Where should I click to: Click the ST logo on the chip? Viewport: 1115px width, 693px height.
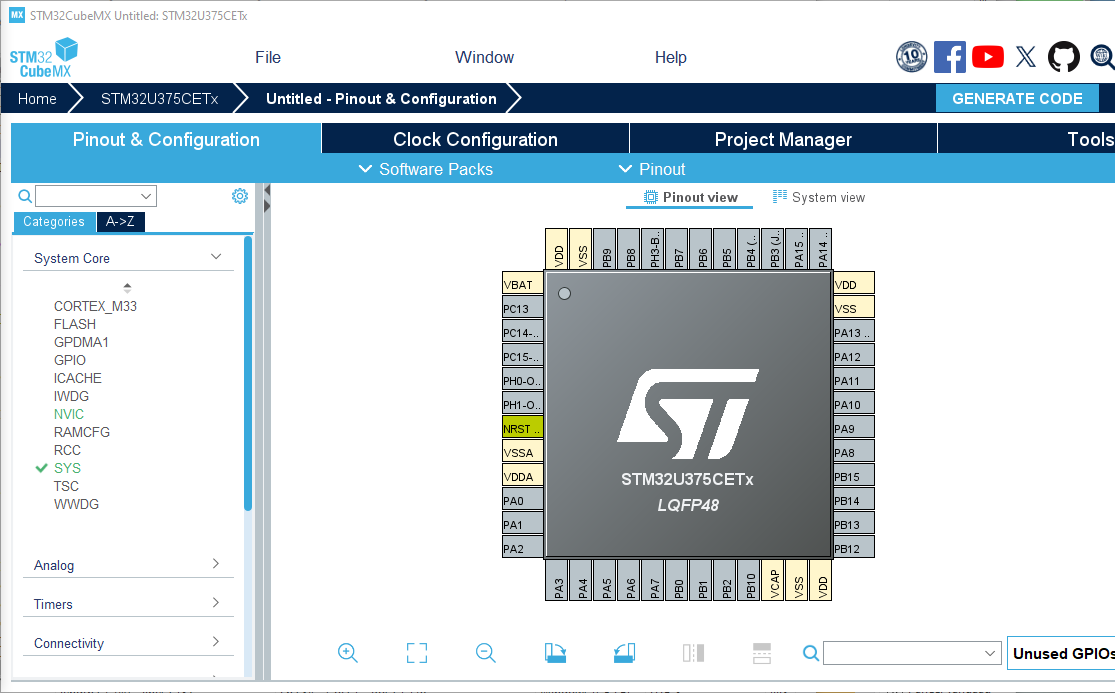[688, 414]
